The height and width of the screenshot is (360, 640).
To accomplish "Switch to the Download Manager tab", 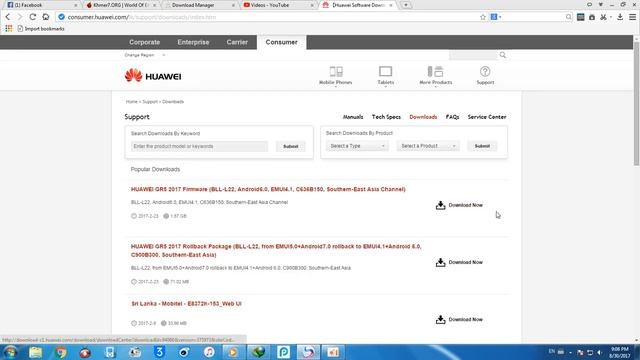I will pyautogui.click(x=199, y=5).
